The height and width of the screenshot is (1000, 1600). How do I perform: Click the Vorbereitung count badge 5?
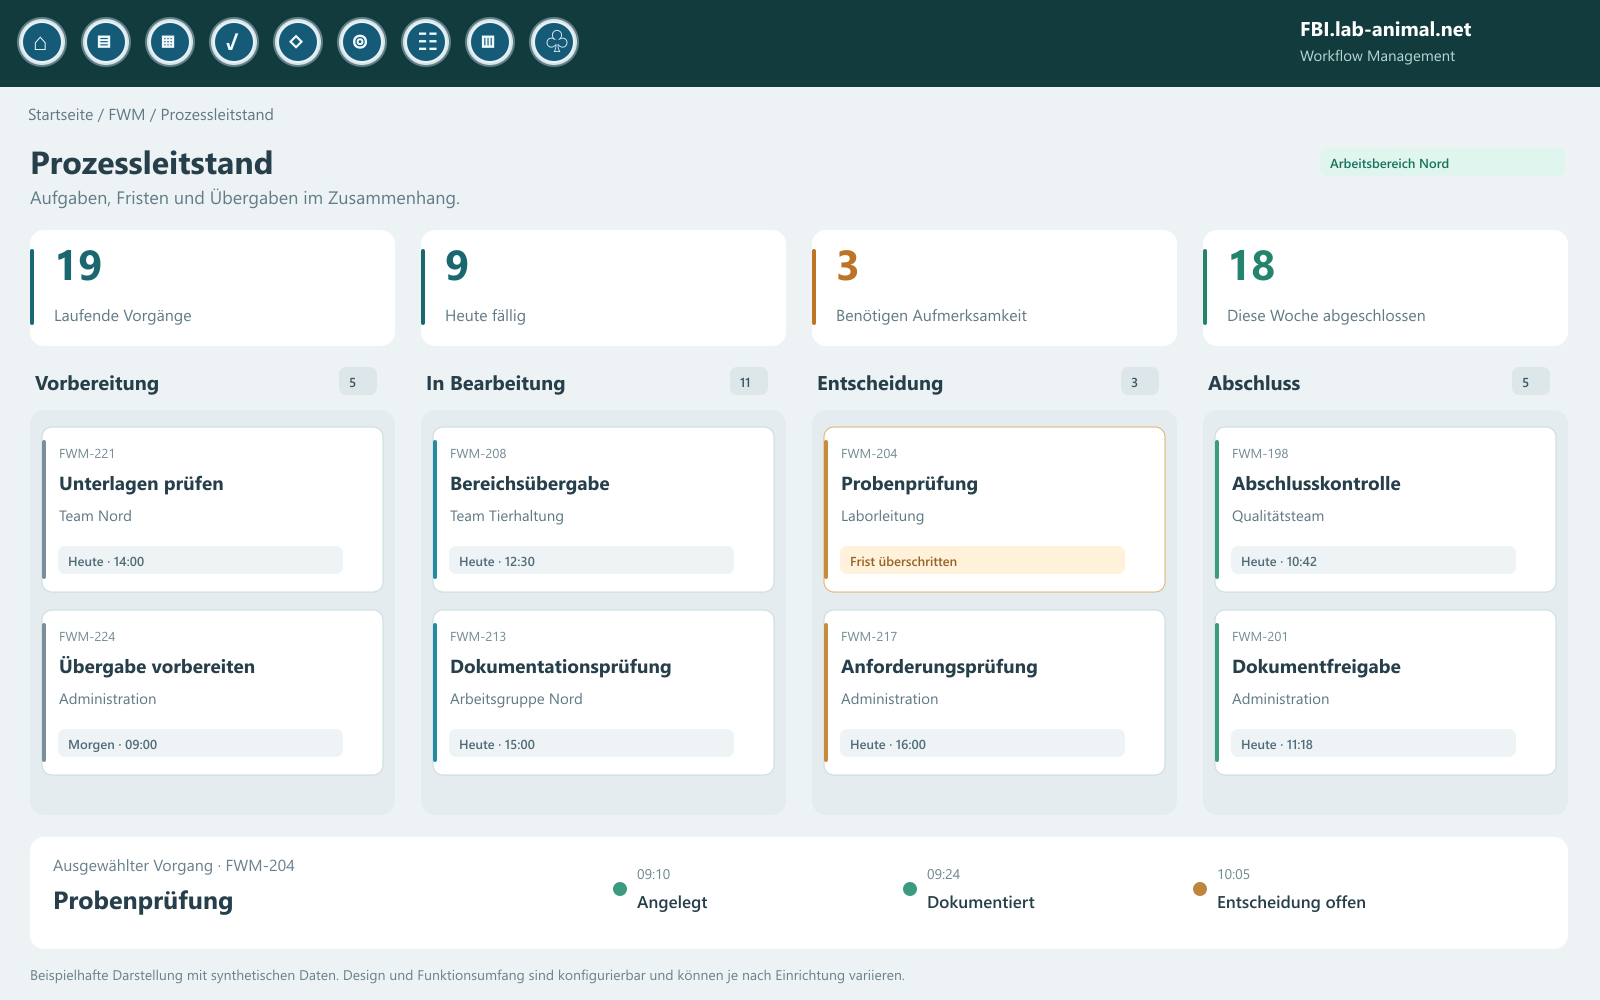[x=357, y=382]
